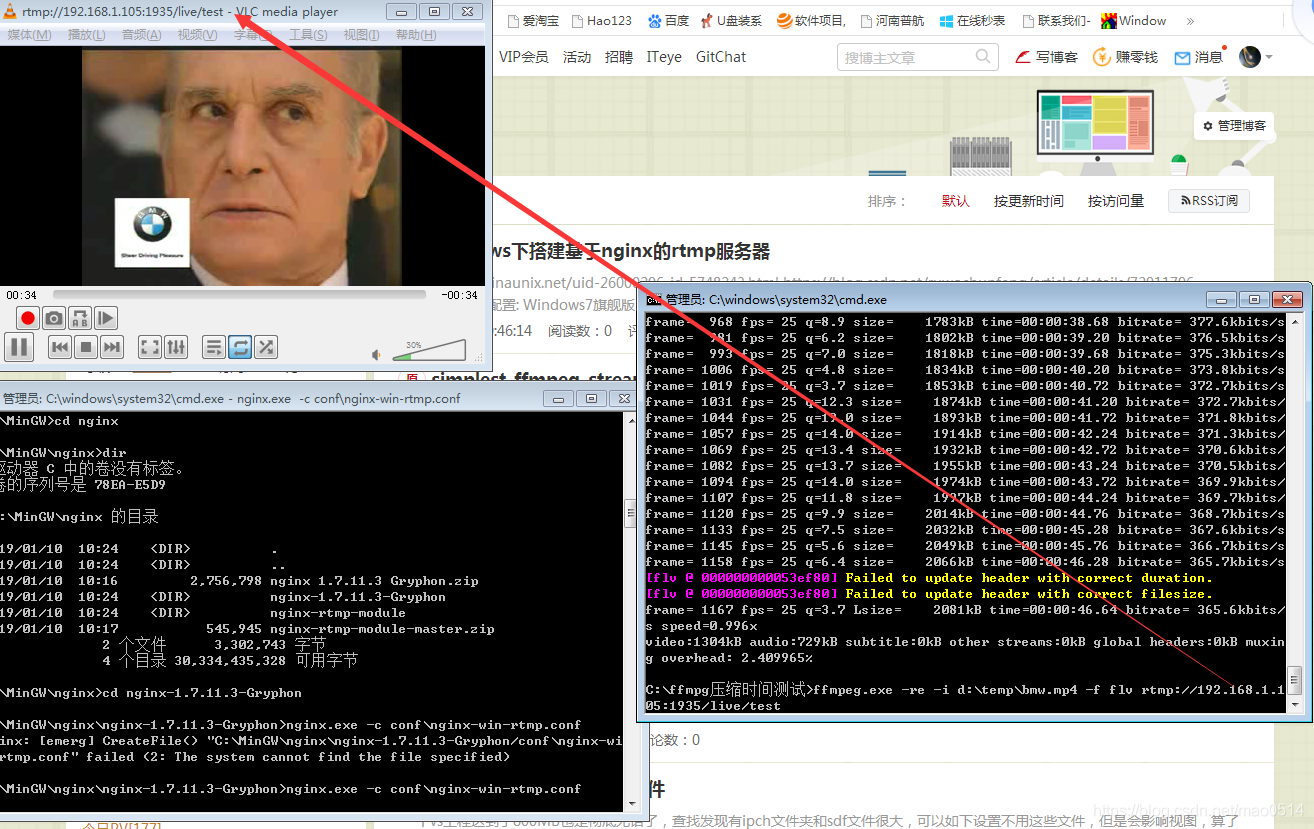Enable random shuffle playback in VLC
Image resolution: width=1314 pixels, height=829 pixels.
[266, 347]
